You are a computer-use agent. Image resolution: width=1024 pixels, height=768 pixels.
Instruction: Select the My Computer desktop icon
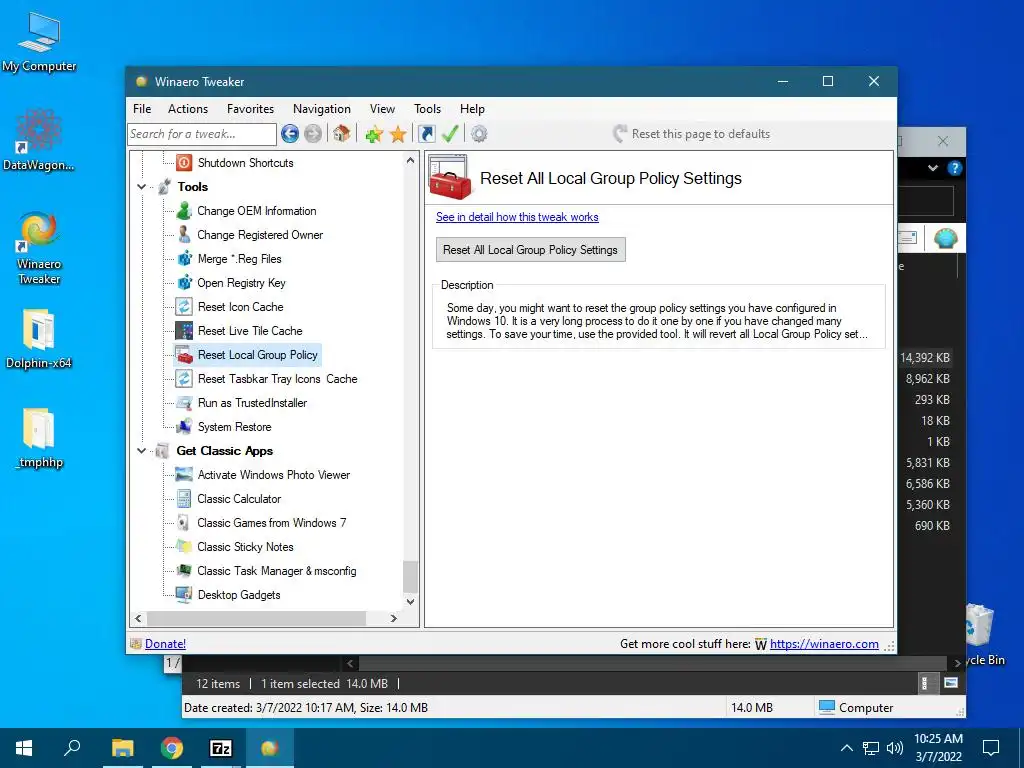(x=39, y=42)
